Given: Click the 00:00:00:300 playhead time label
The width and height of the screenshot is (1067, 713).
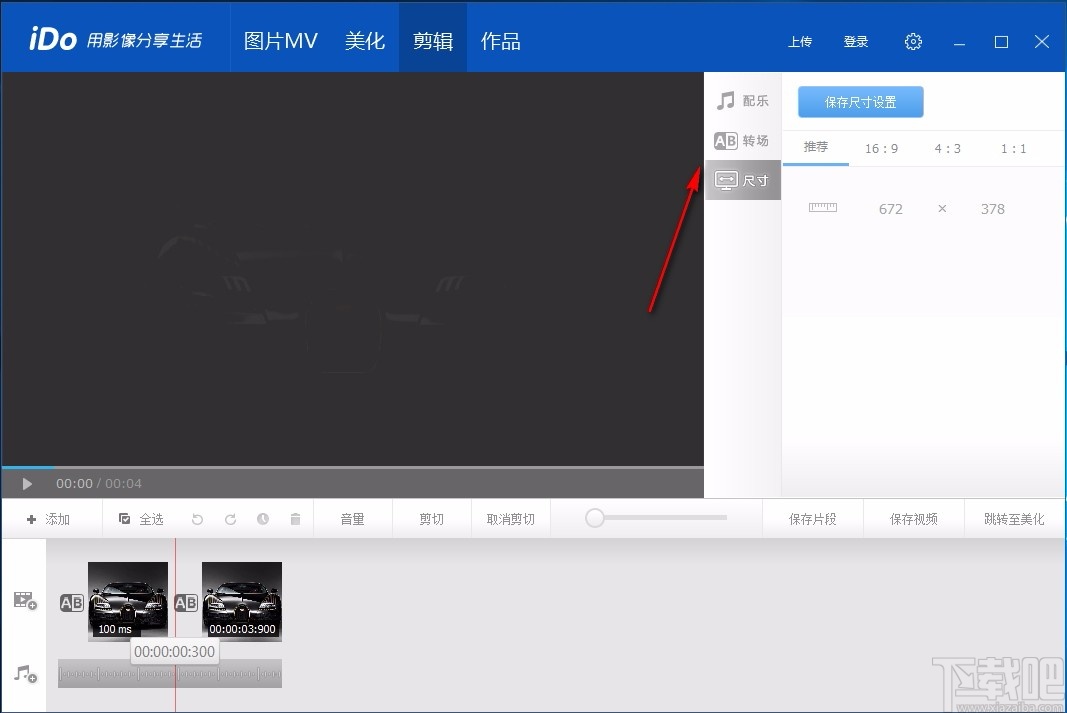Looking at the screenshot, I should tap(174, 651).
